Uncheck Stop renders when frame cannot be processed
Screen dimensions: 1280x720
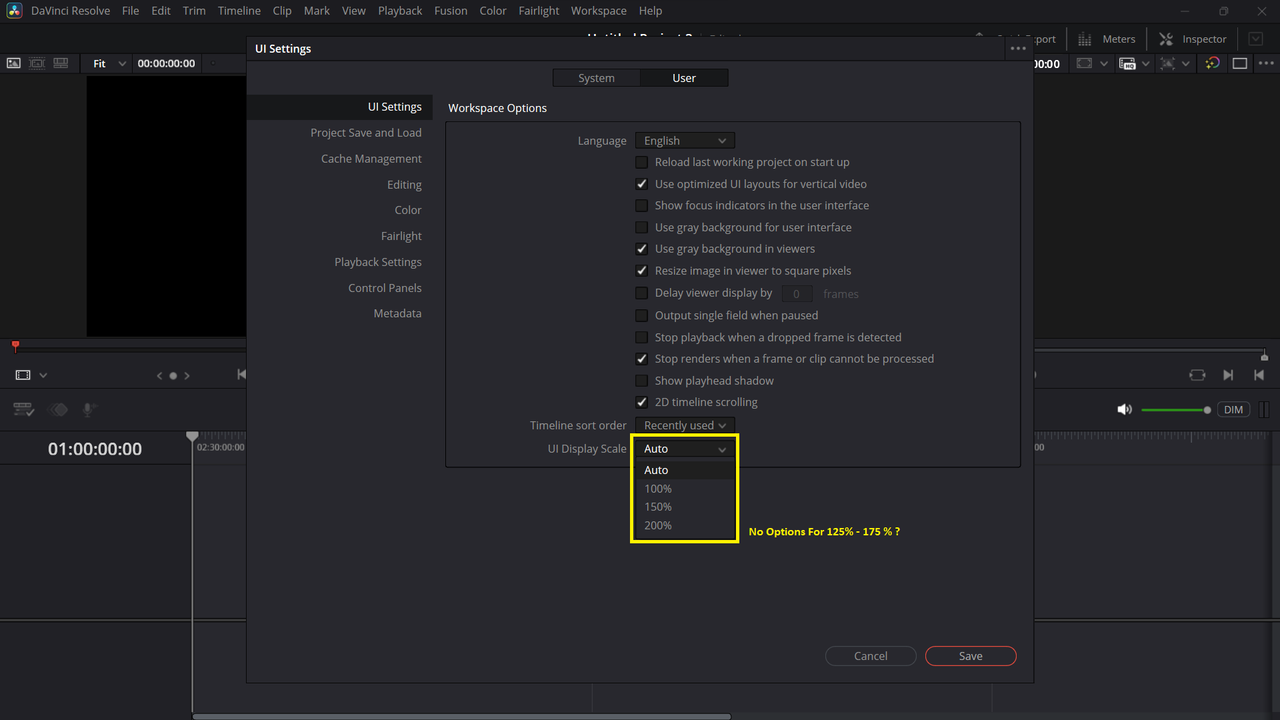tap(642, 359)
